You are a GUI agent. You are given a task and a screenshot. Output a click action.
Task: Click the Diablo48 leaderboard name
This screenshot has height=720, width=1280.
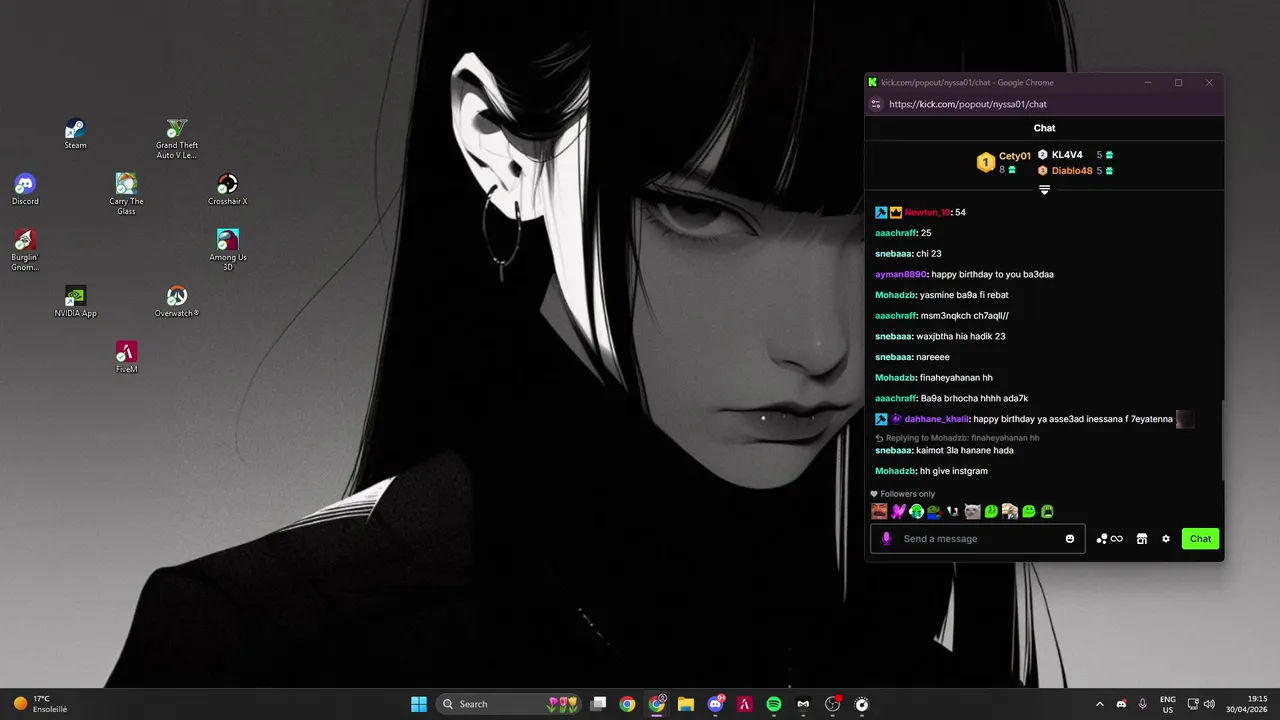pyautogui.click(x=1072, y=171)
